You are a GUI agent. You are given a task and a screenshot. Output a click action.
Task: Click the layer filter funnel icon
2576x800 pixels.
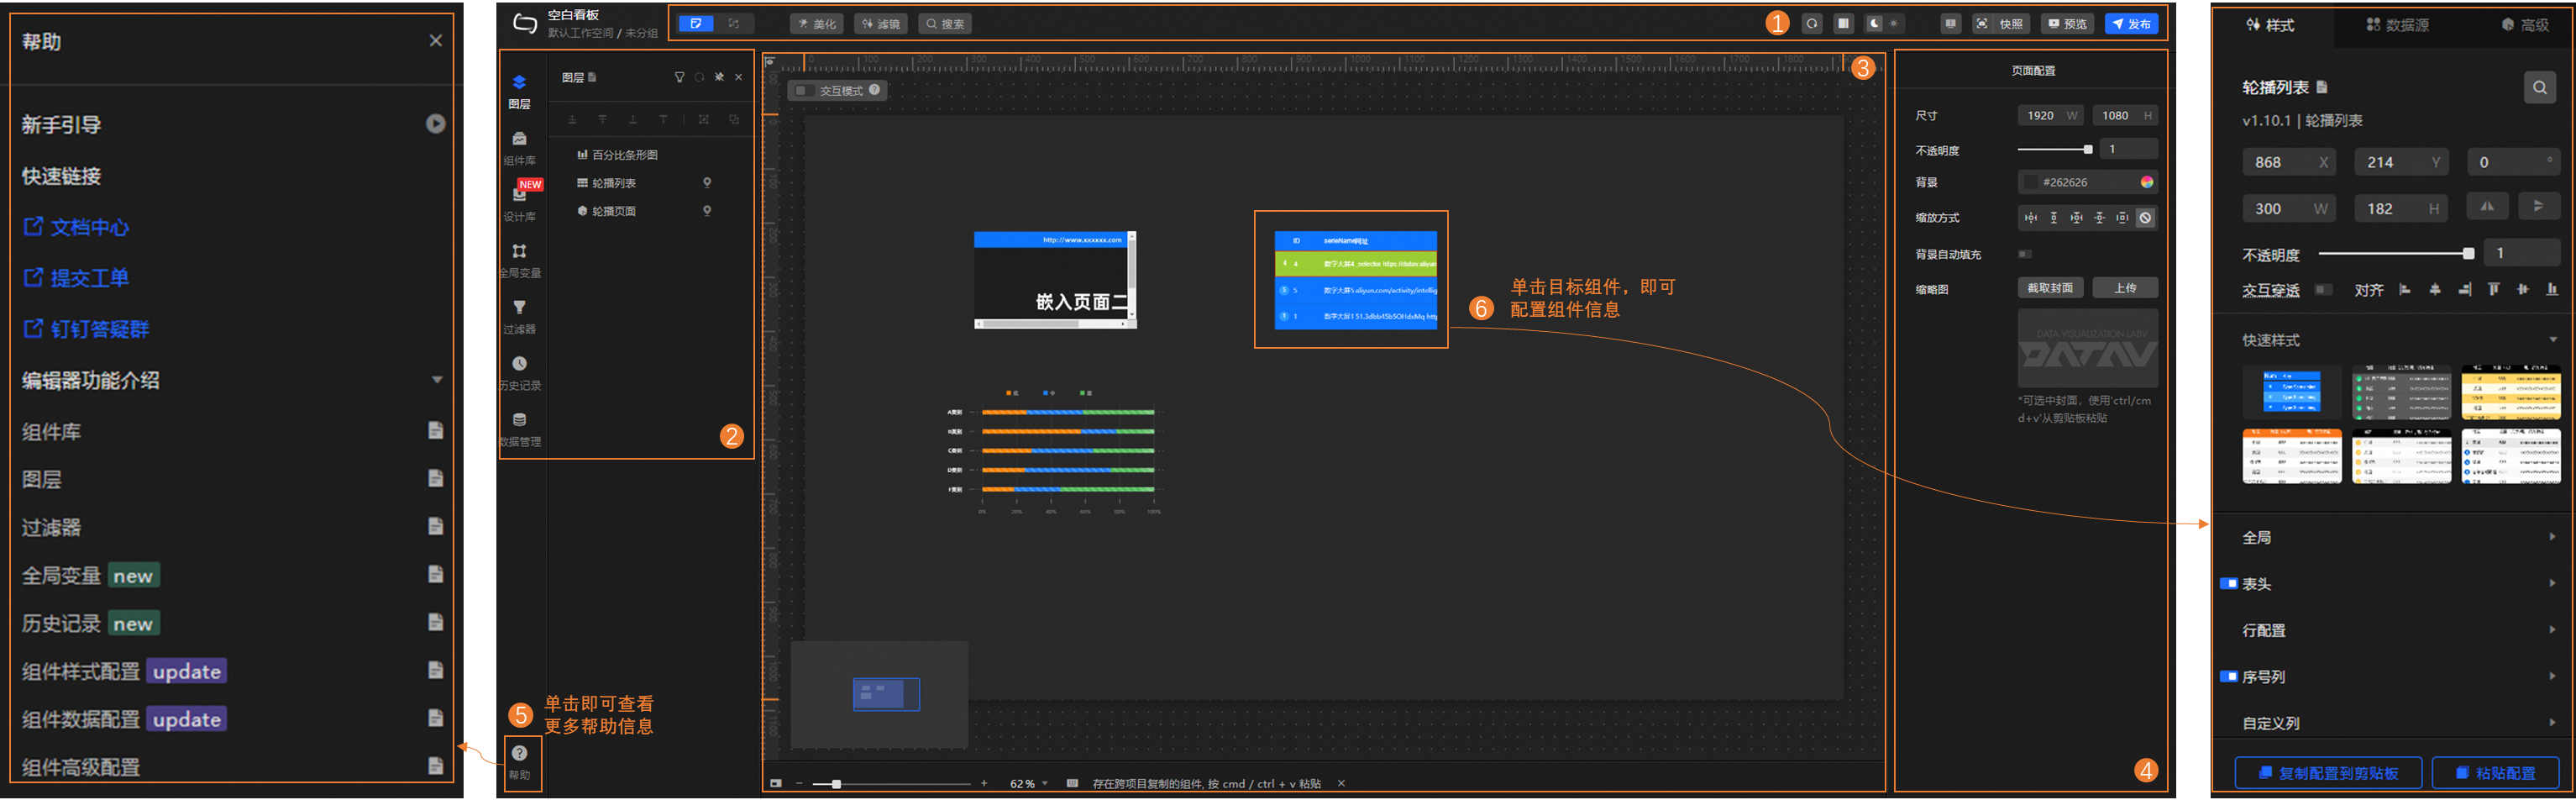click(x=680, y=77)
